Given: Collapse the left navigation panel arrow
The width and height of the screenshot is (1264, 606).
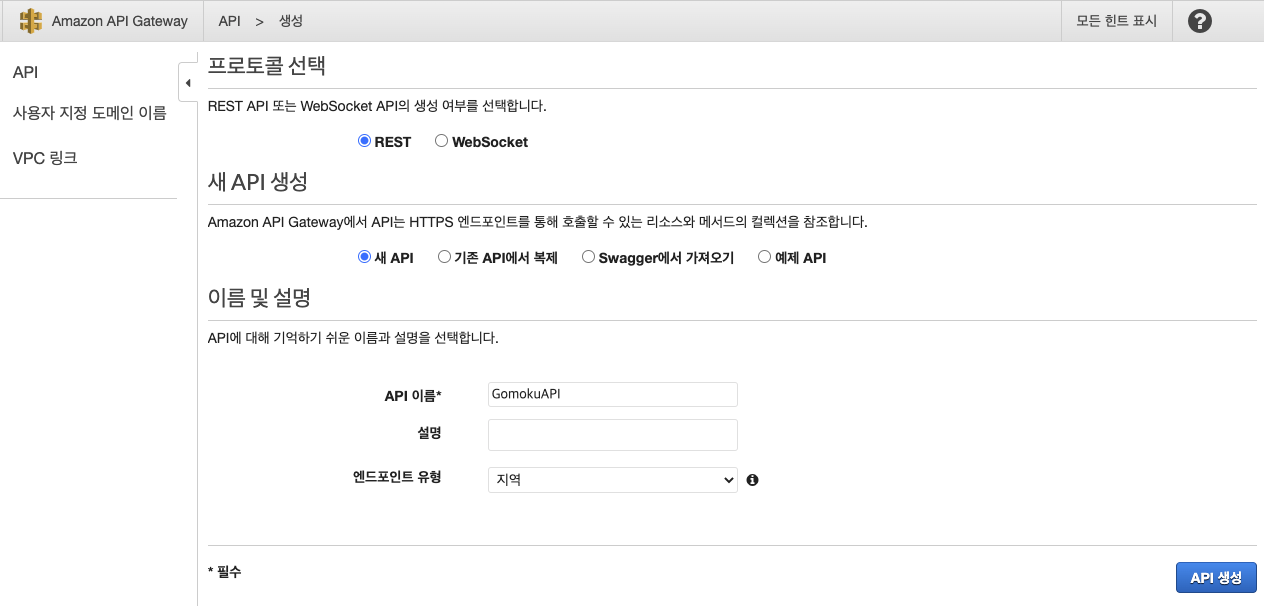Looking at the screenshot, I should click(x=188, y=82).
